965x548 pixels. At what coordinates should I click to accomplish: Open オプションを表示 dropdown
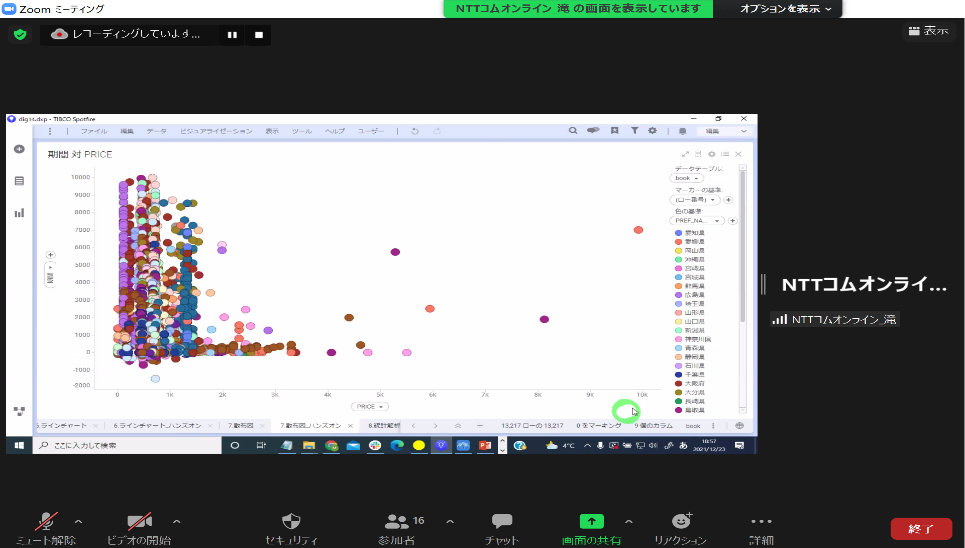coord(785,9)
